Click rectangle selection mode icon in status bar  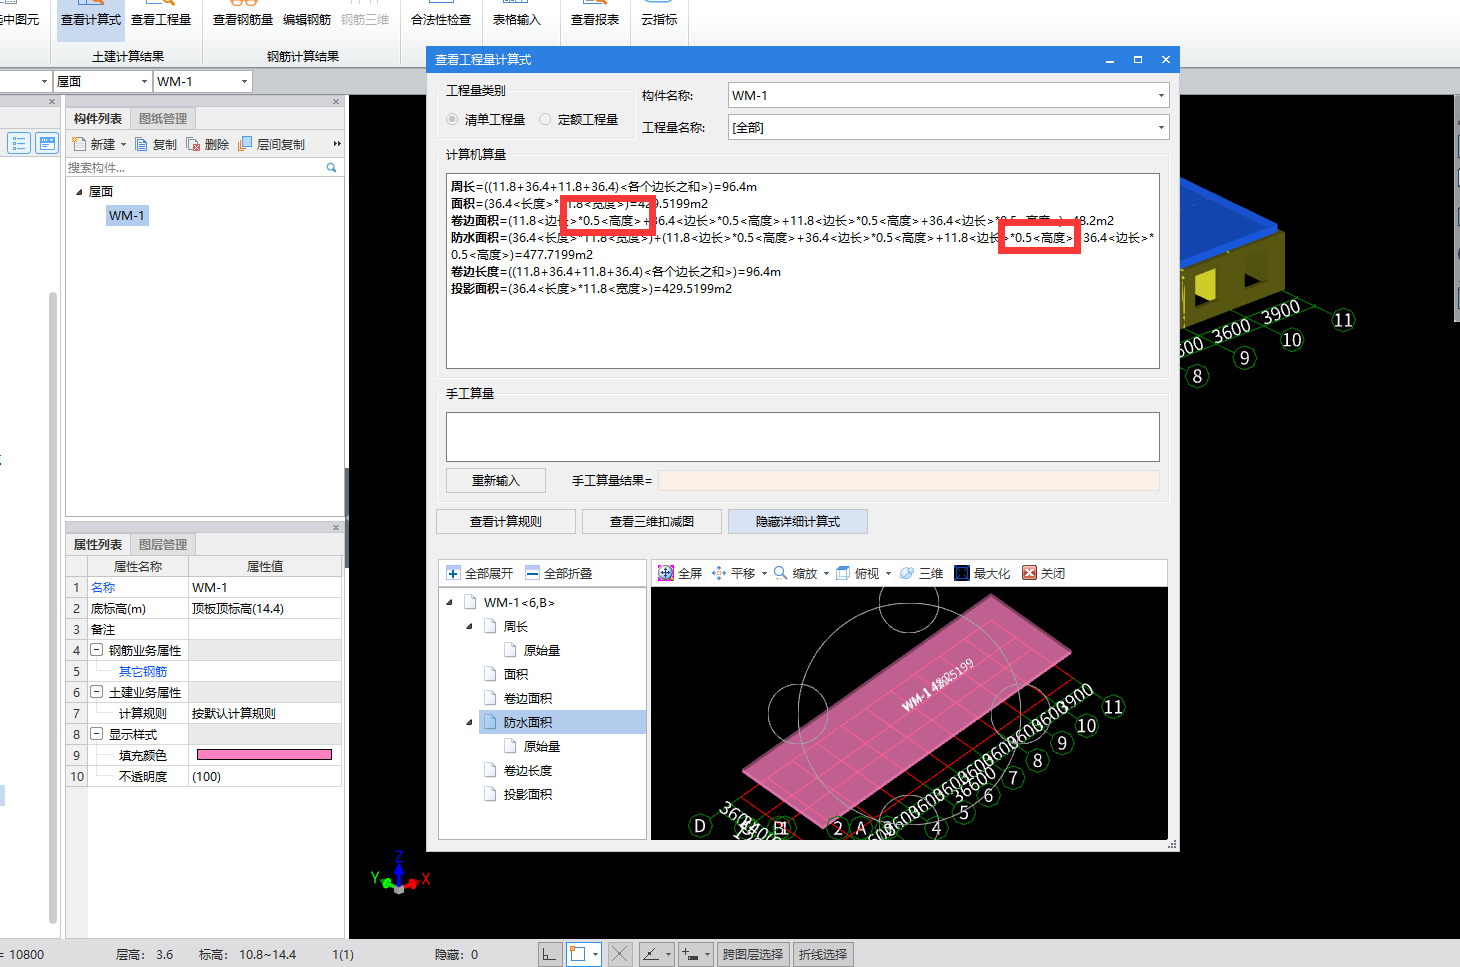tap(578, 954)
